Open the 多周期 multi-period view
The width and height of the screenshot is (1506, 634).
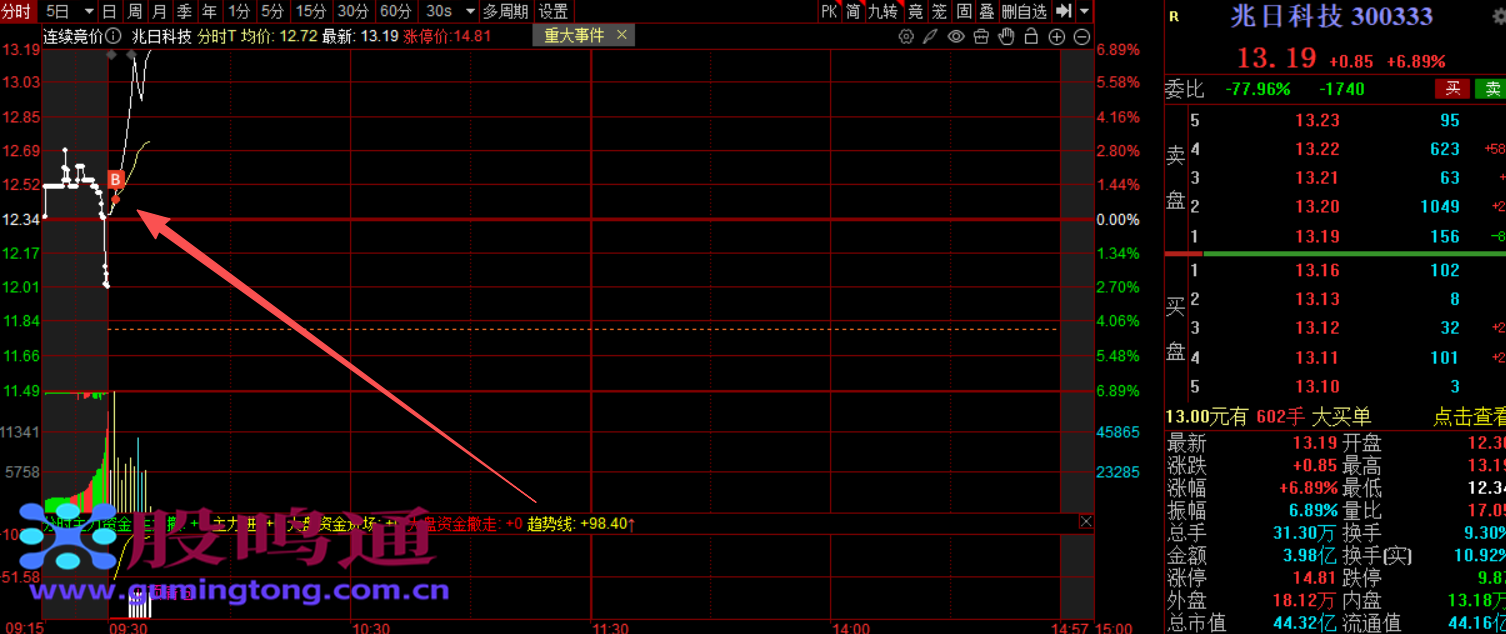[x=505, y=12]
